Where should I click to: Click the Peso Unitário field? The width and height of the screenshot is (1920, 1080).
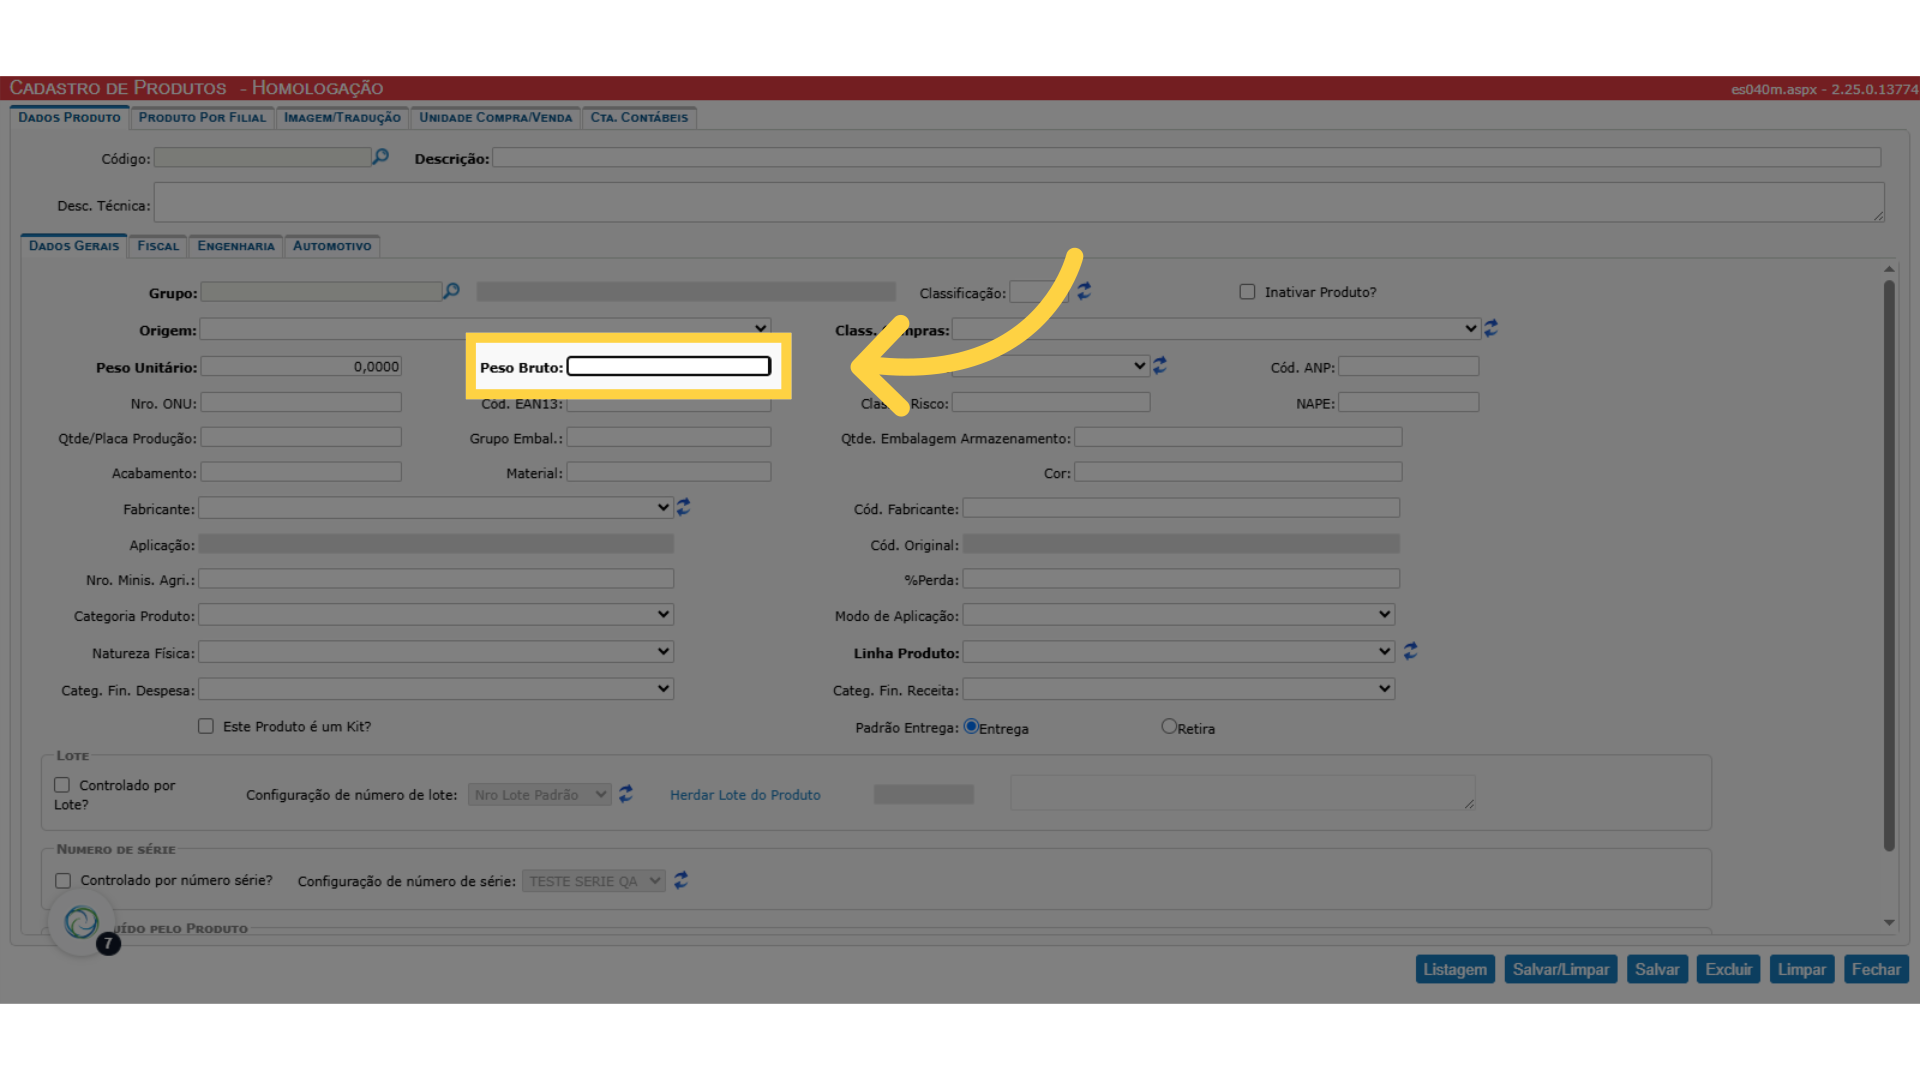pyautogui.click(x=301, y=366)
